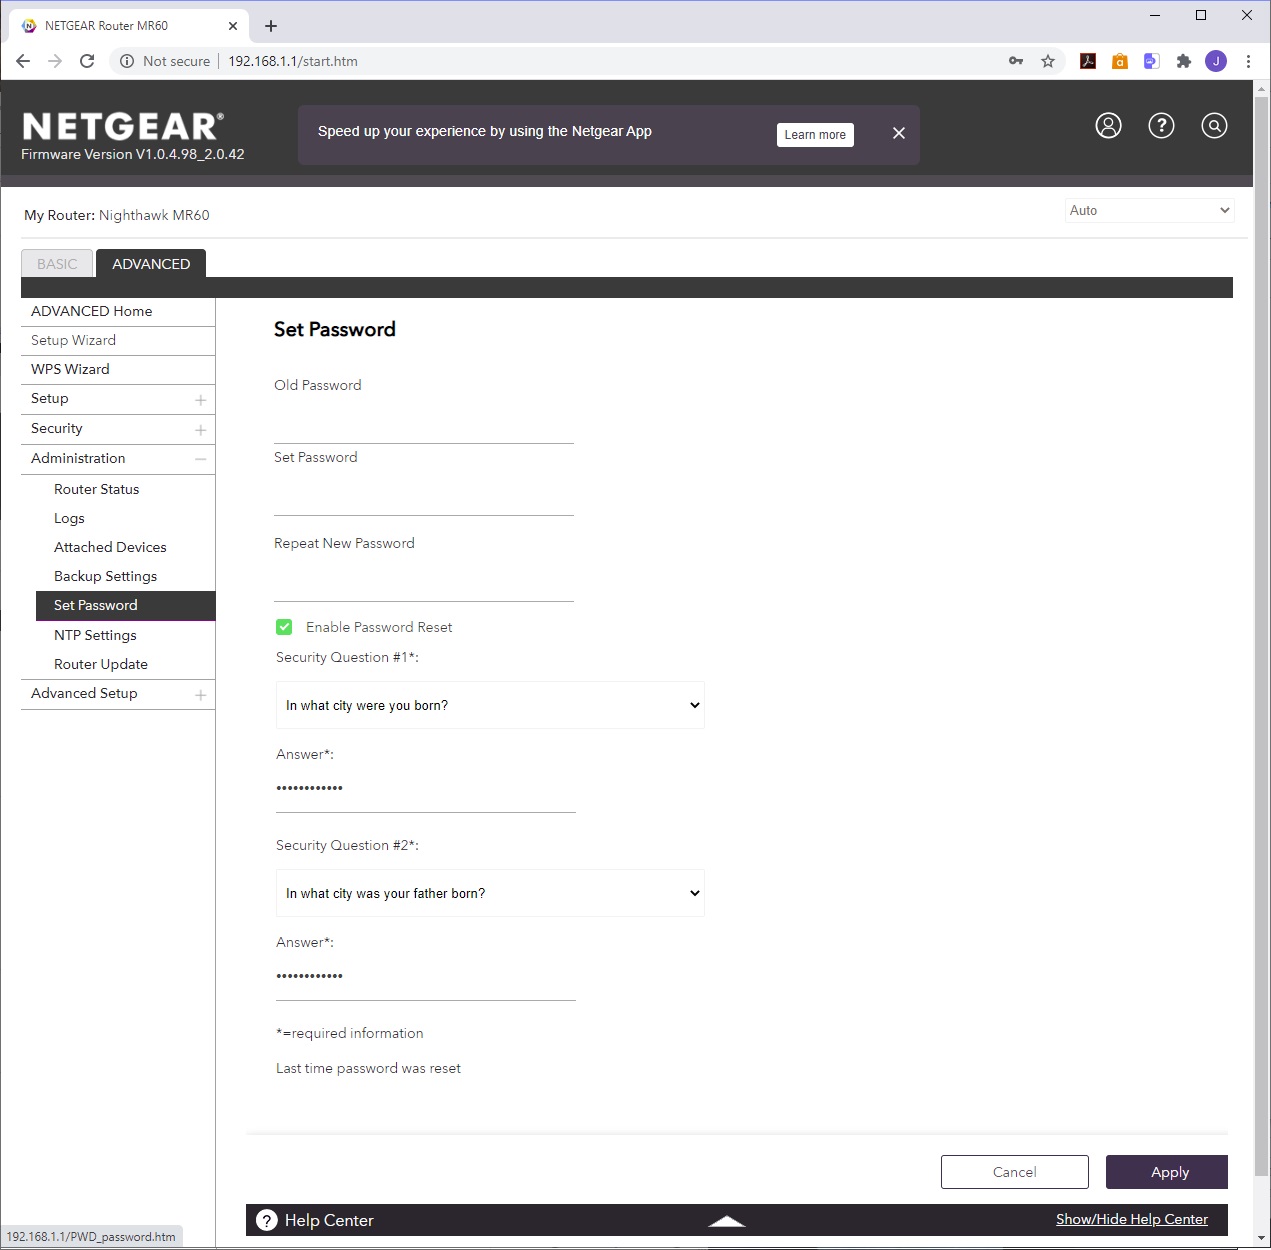The image size is (1271, 1250).
Task: Click the search magnifier icon in header
Action: (x=1214, y=126)
